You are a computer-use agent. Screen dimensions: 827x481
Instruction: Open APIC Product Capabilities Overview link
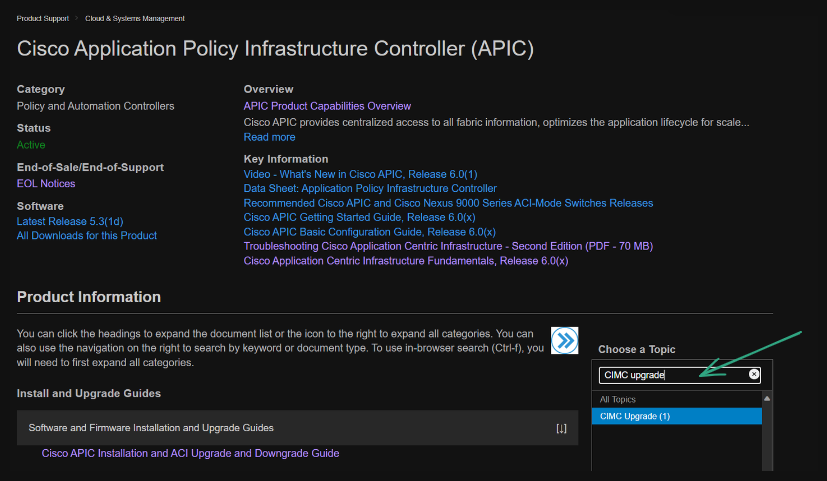click(x=327, y=106)
